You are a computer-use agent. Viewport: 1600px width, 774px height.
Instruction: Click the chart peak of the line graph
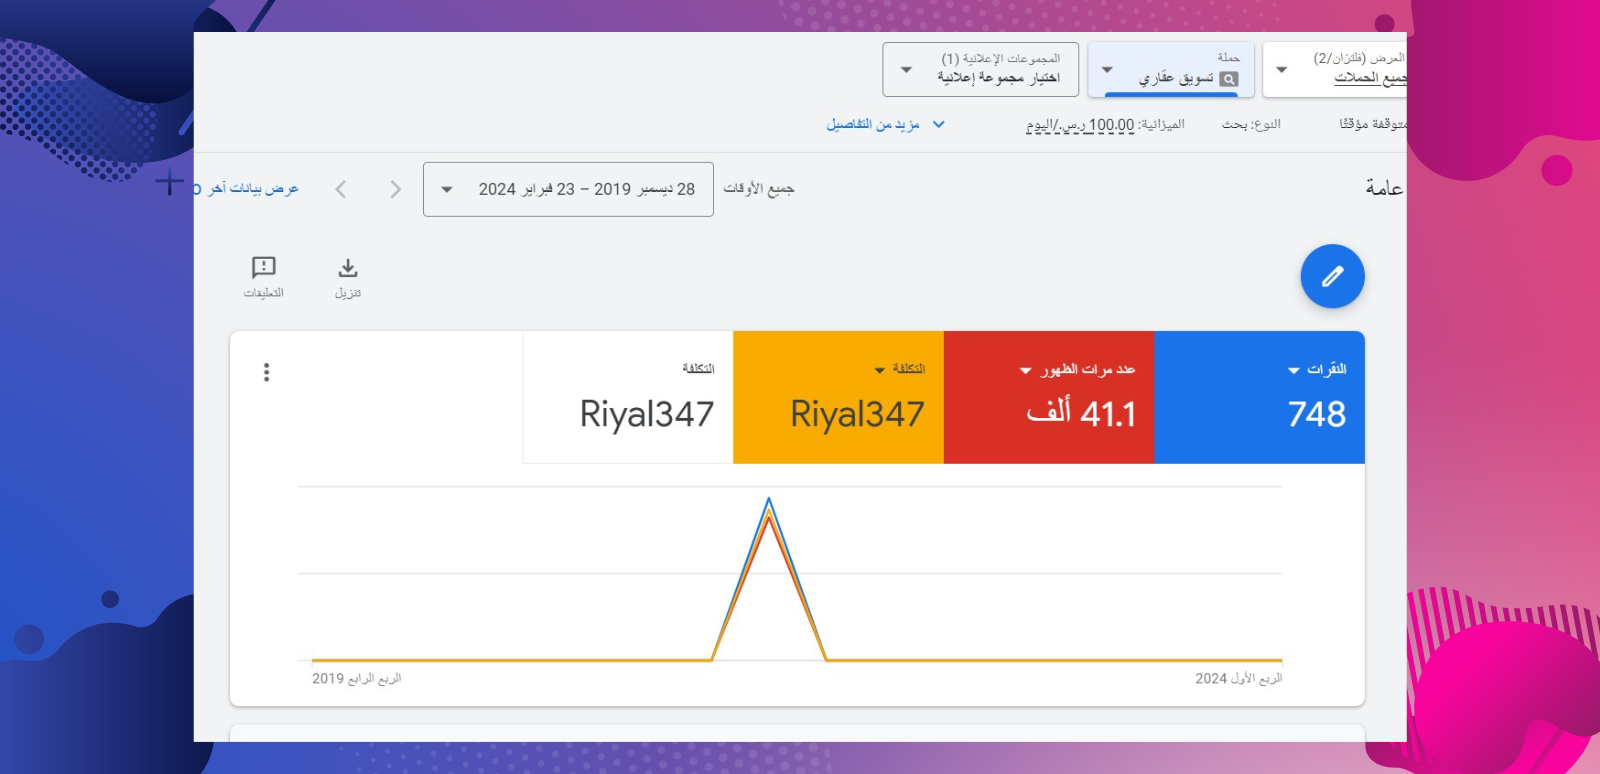coord(768,499)
